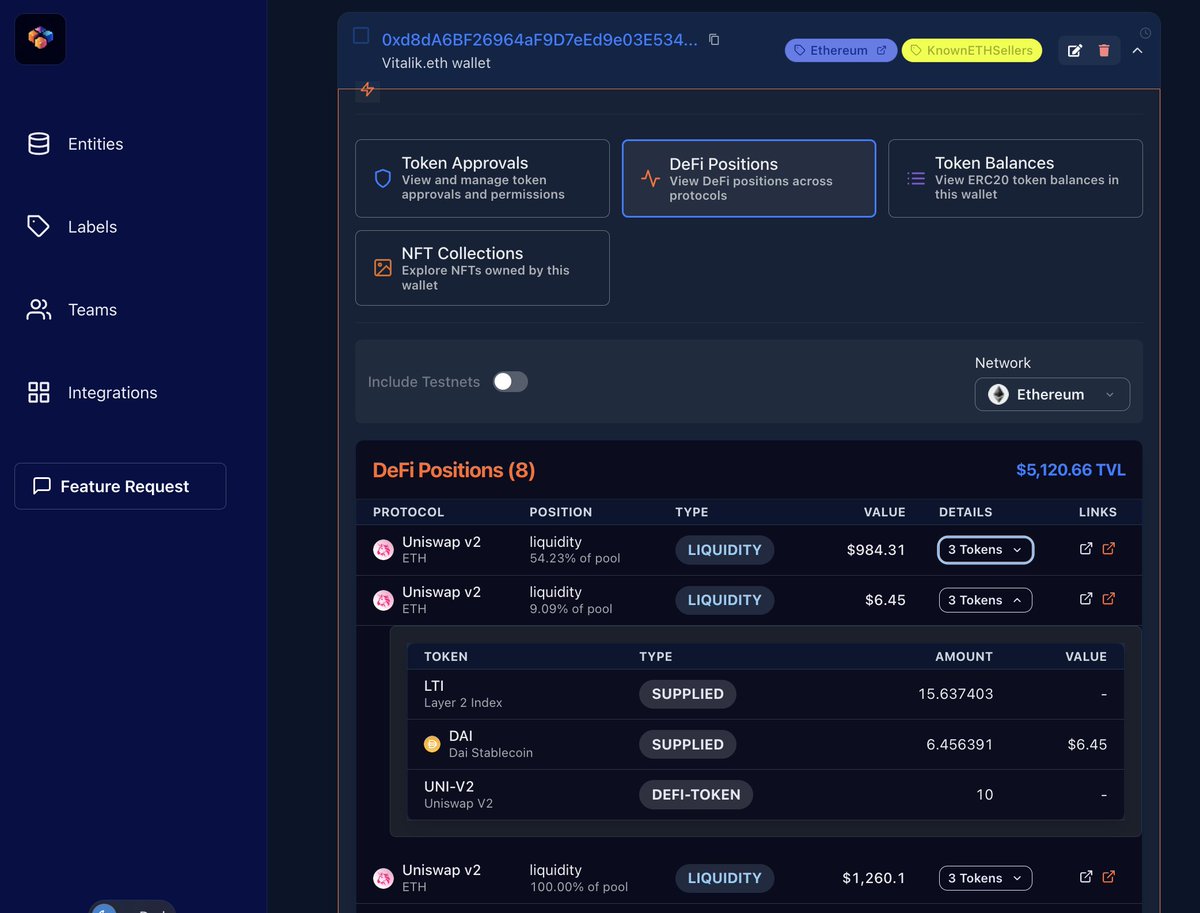Delete the wallet via the red trash icon
1200x913 pixels.
point(1105,50)
